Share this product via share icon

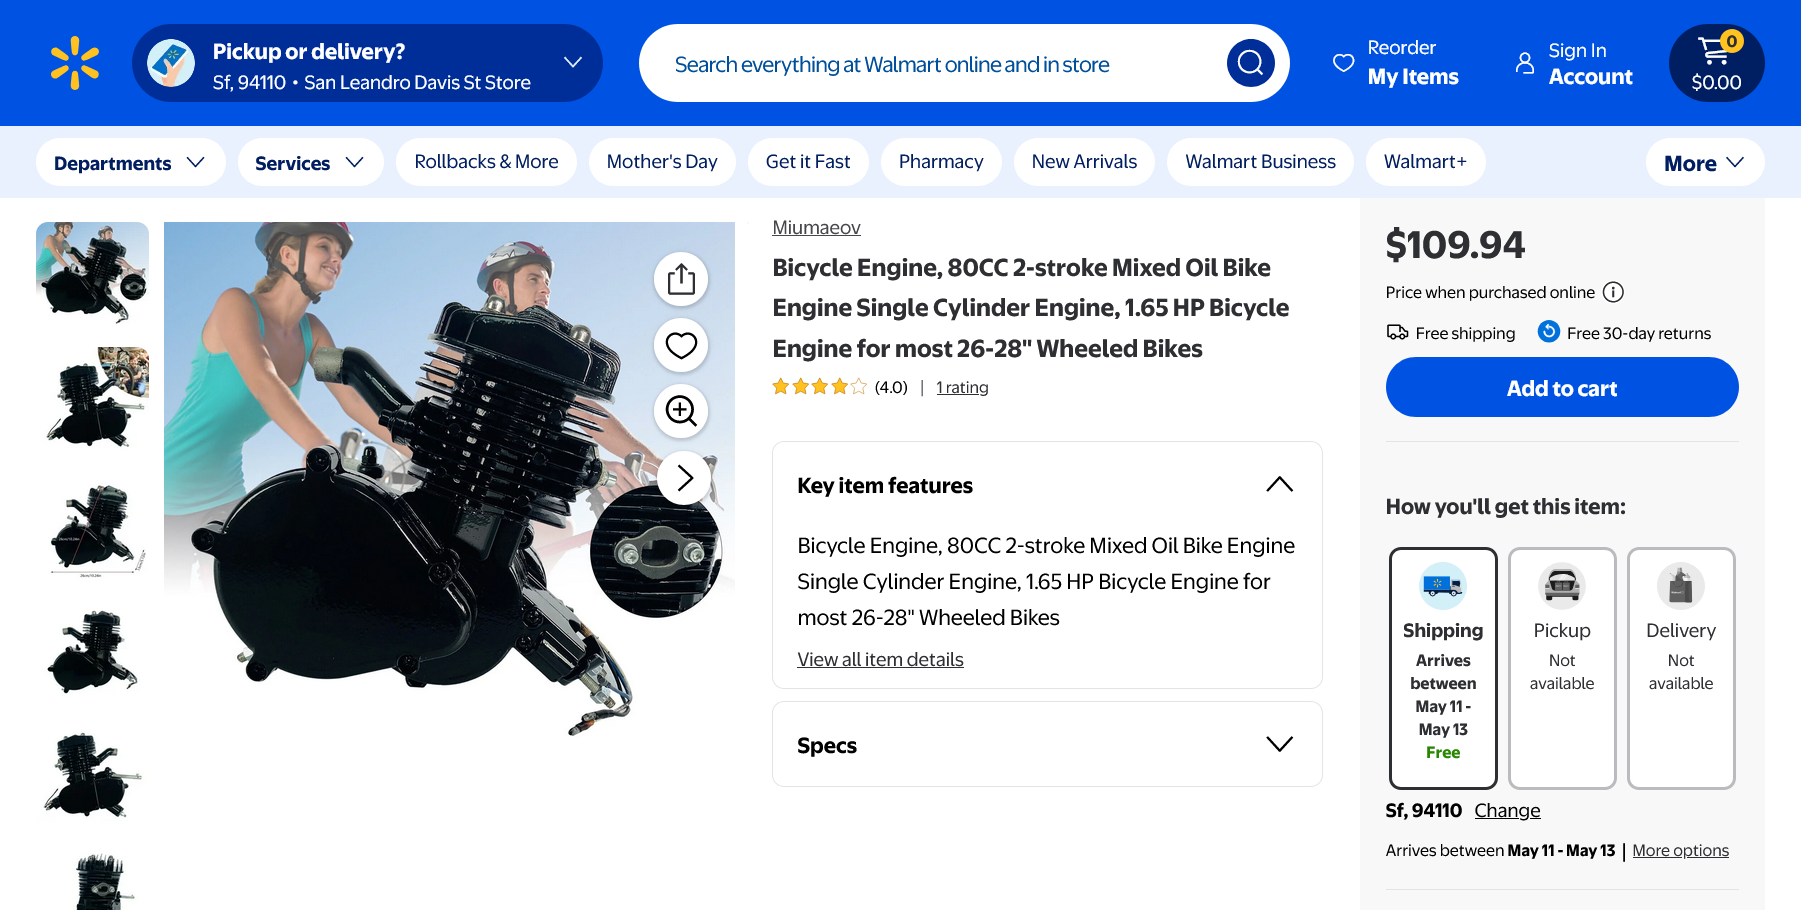pyautogui.click(x=681, y=279)
